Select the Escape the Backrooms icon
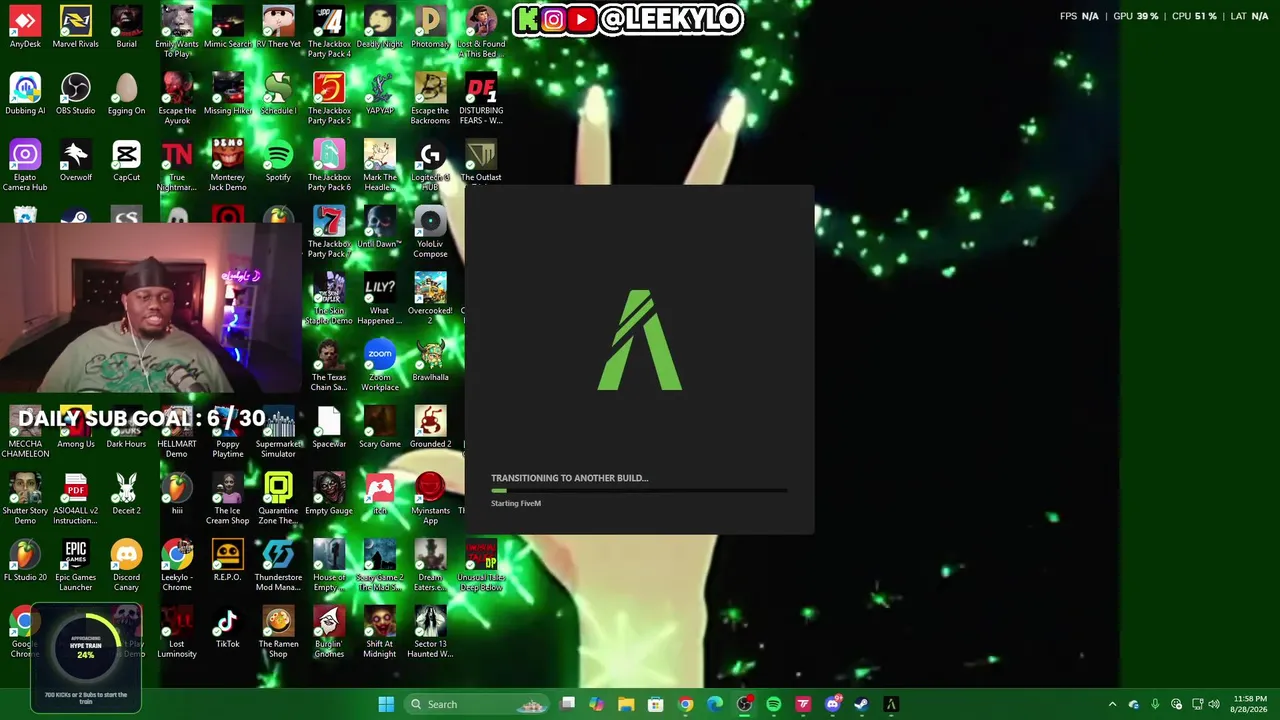Image resolution: width=1280 pixels, height=720 pixels. (x=430, y=98)
